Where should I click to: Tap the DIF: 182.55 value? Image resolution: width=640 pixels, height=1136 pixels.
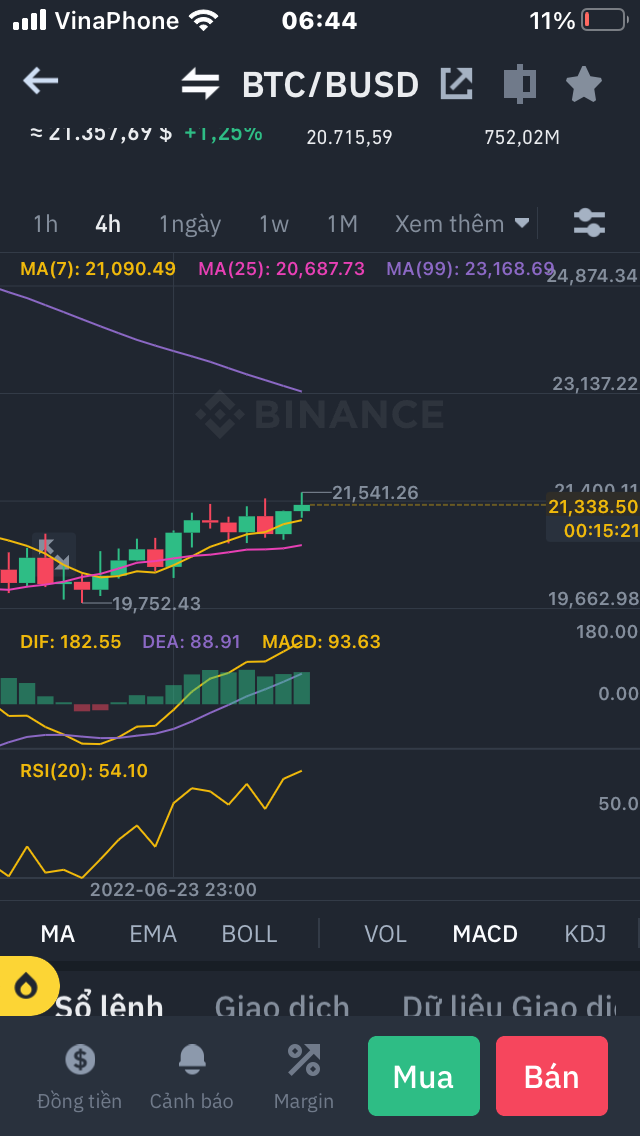click(70, 641)
